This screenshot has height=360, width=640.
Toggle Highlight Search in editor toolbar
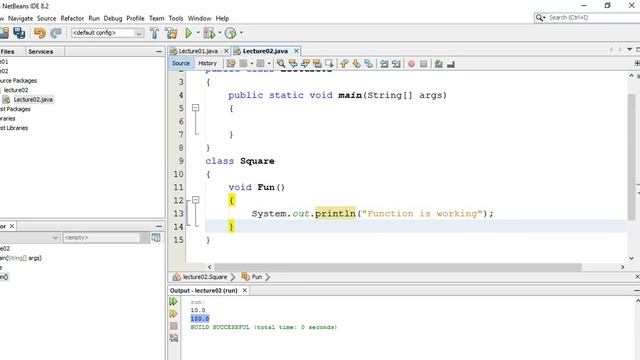pyautogui.click(x=317, y=63)
